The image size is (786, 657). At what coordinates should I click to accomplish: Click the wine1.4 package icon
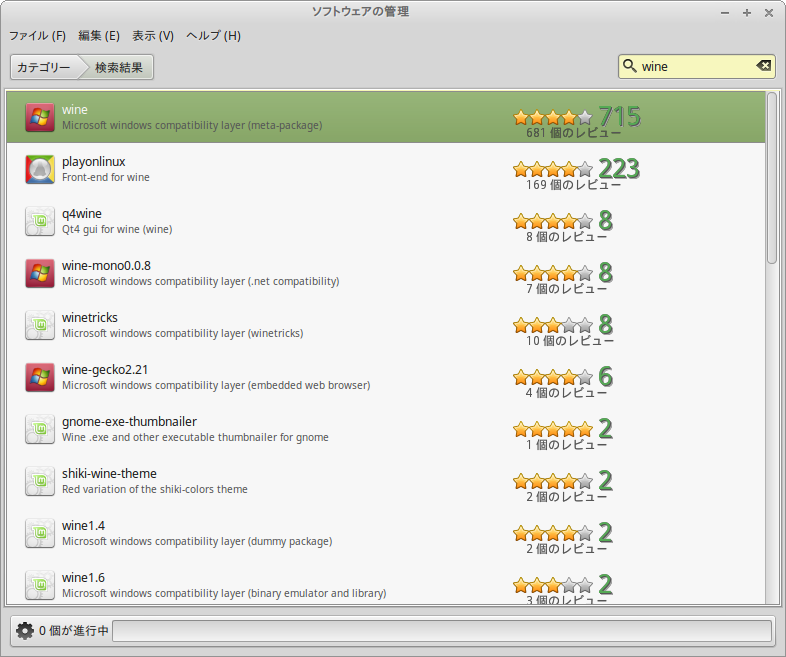[x=40, y=534]
